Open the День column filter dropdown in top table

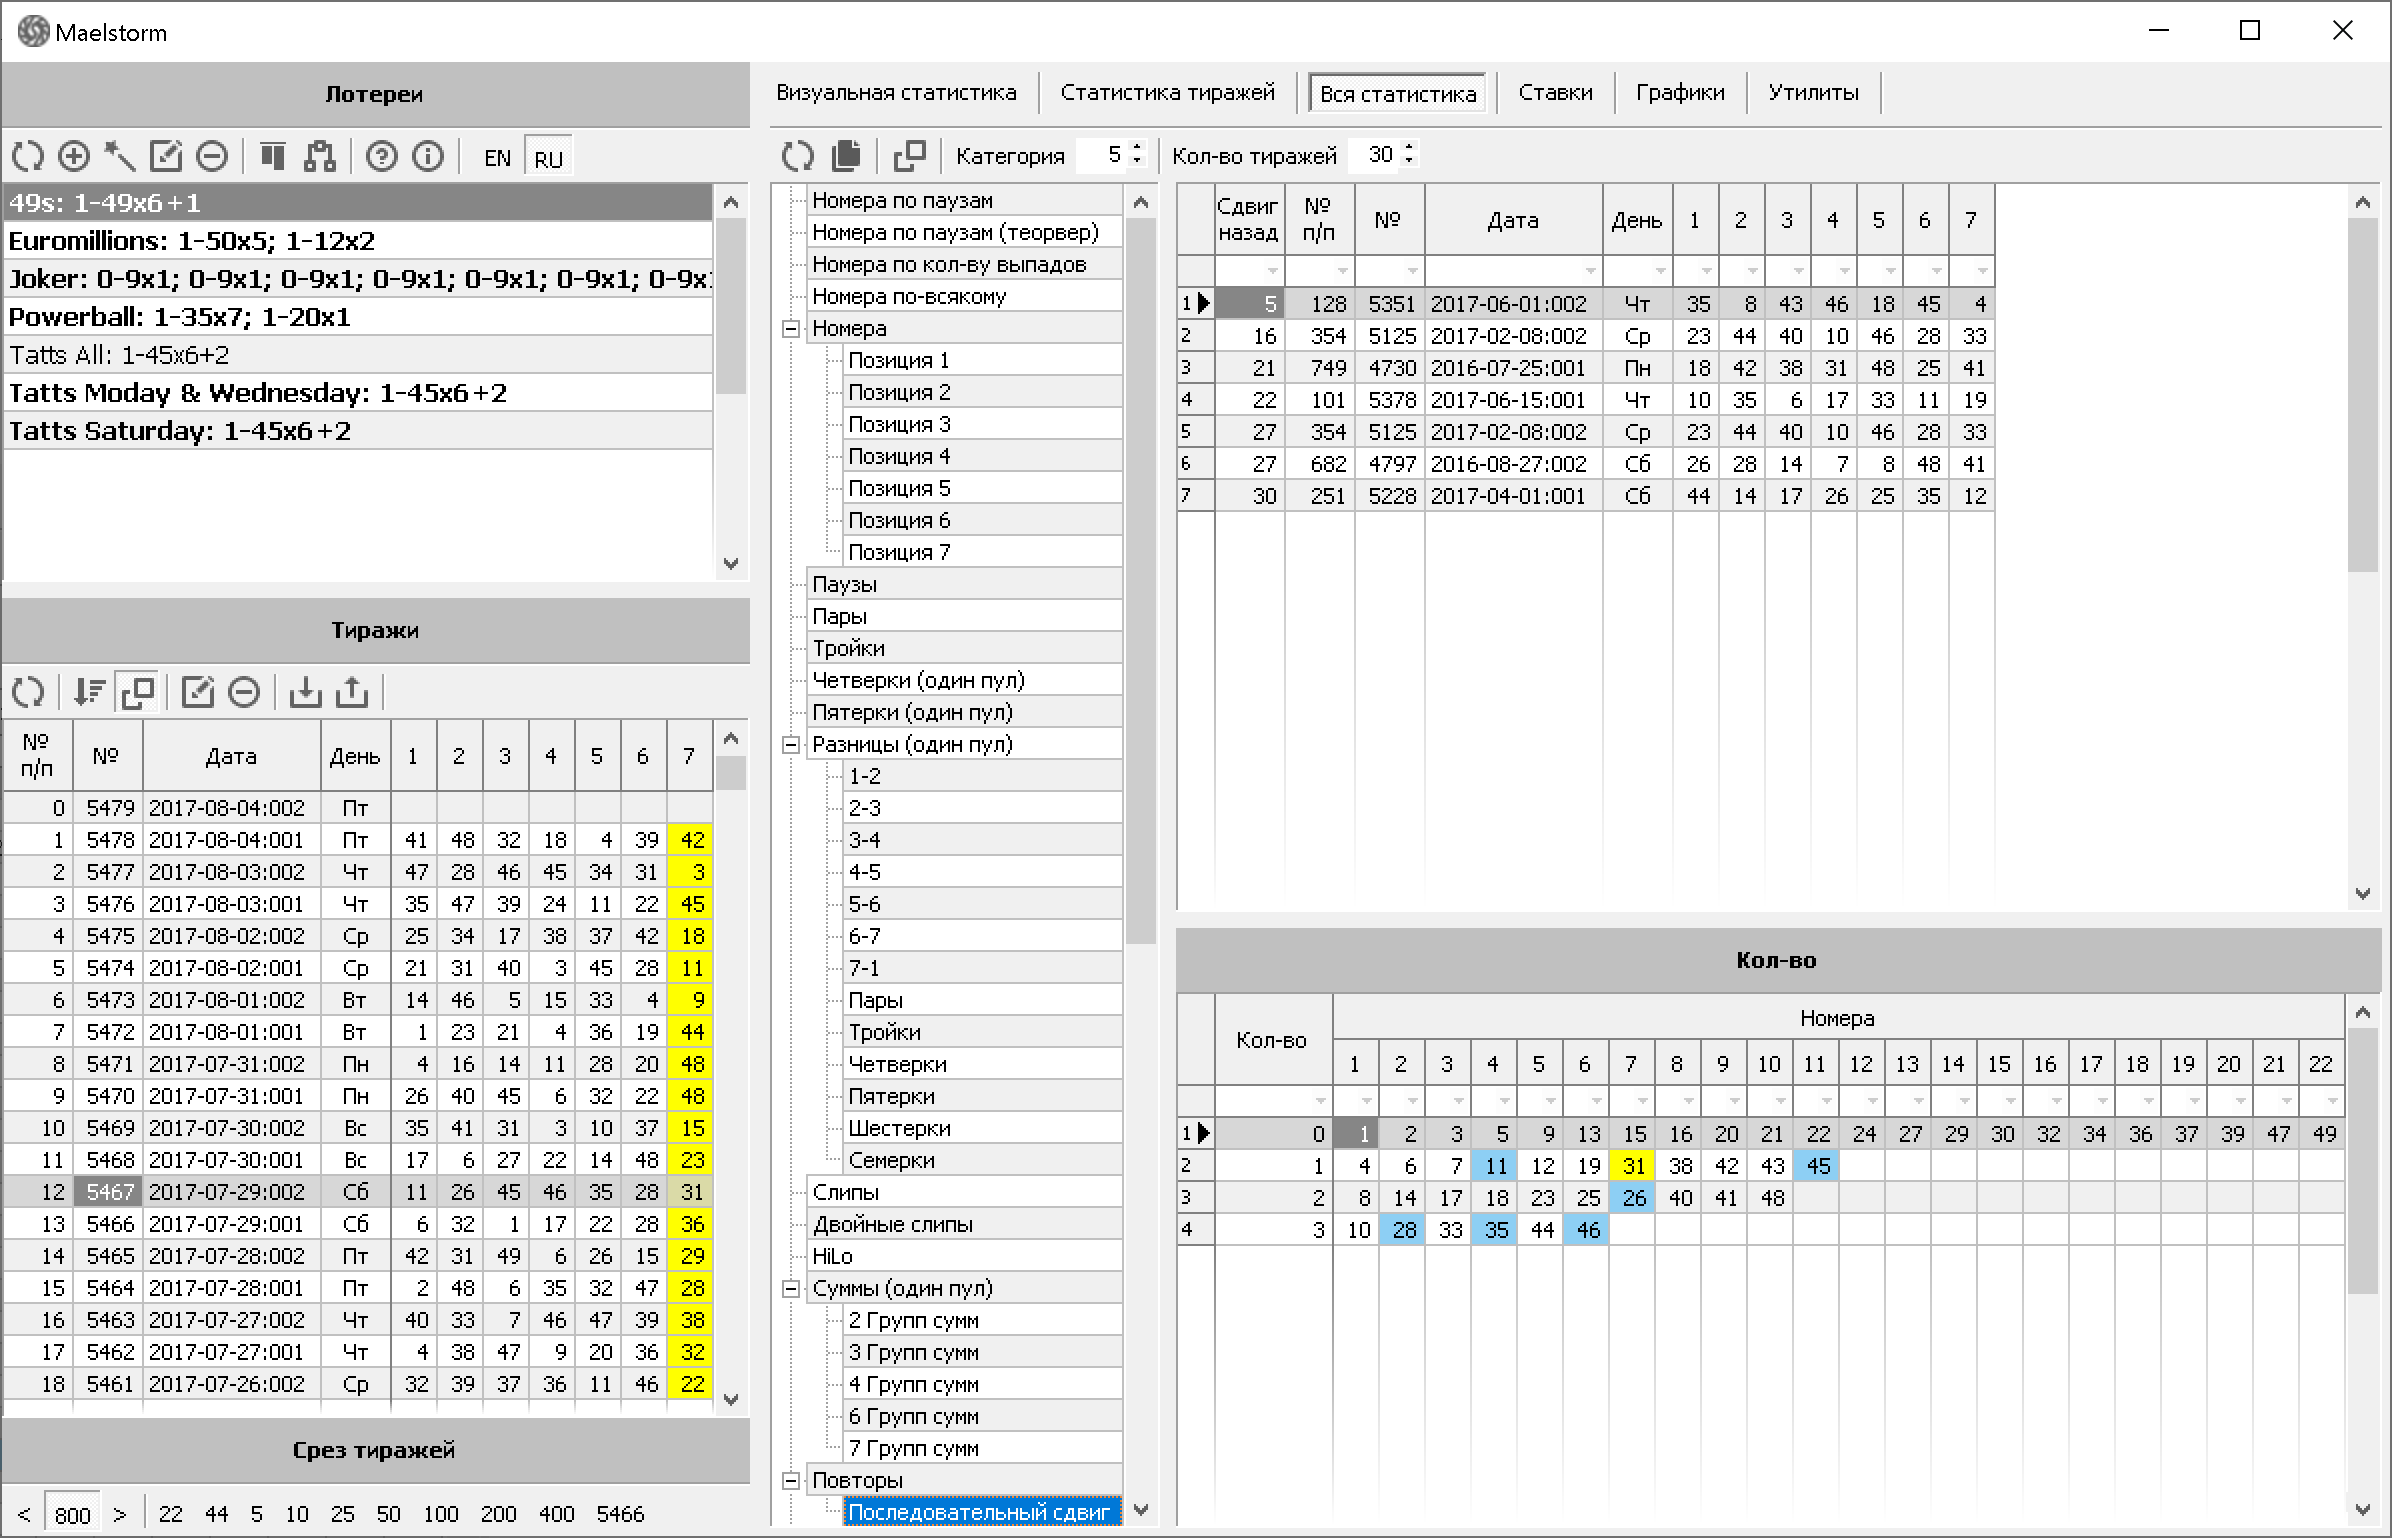pos(1659,271)
